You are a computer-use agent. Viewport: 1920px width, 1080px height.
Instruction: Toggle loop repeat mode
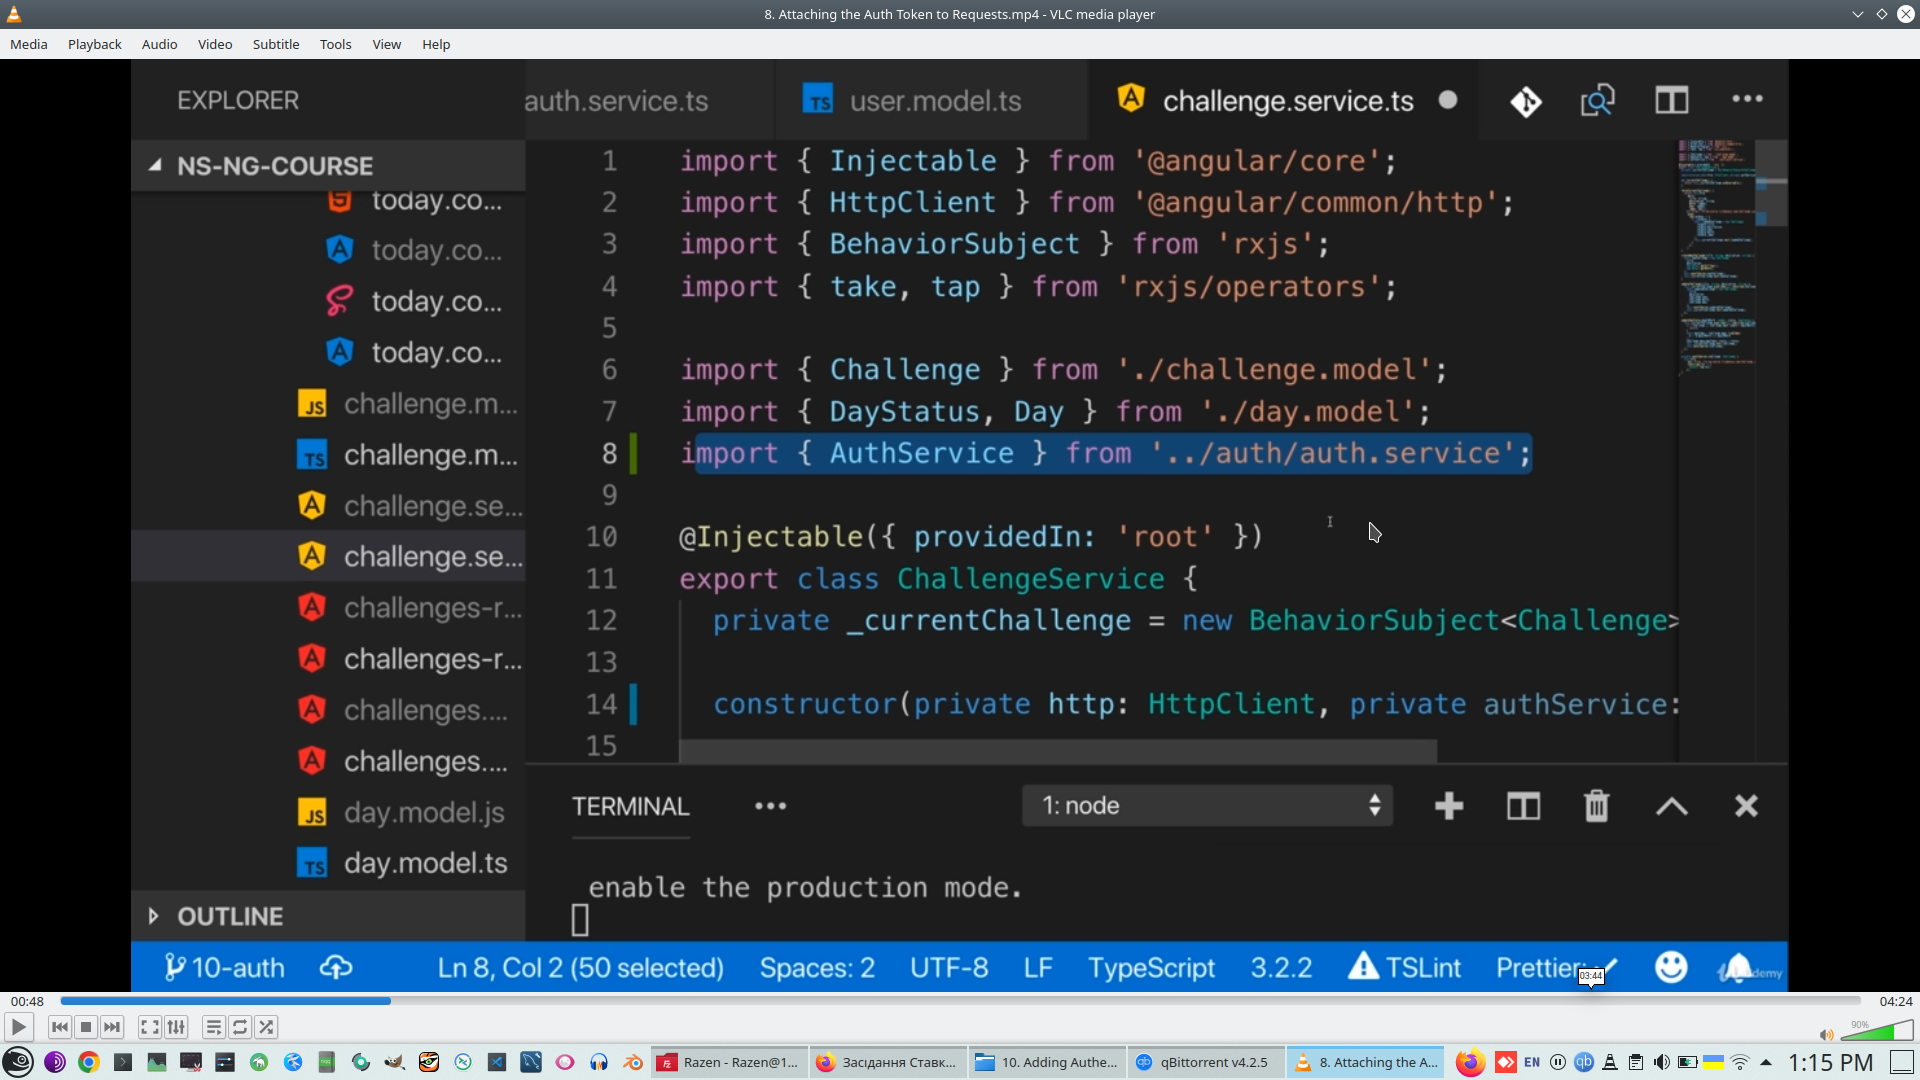[240, 1027]
